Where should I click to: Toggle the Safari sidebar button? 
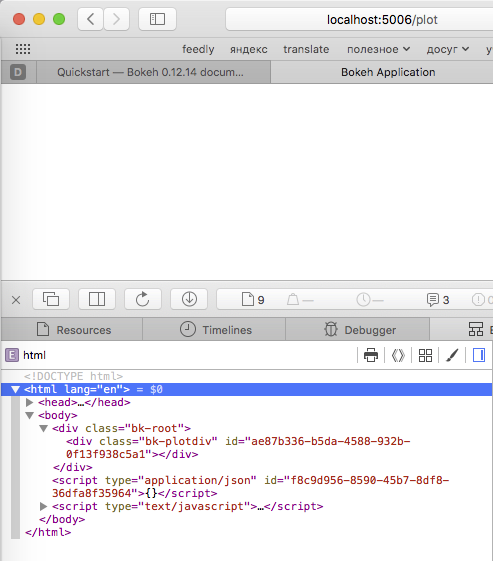point(157,19)
